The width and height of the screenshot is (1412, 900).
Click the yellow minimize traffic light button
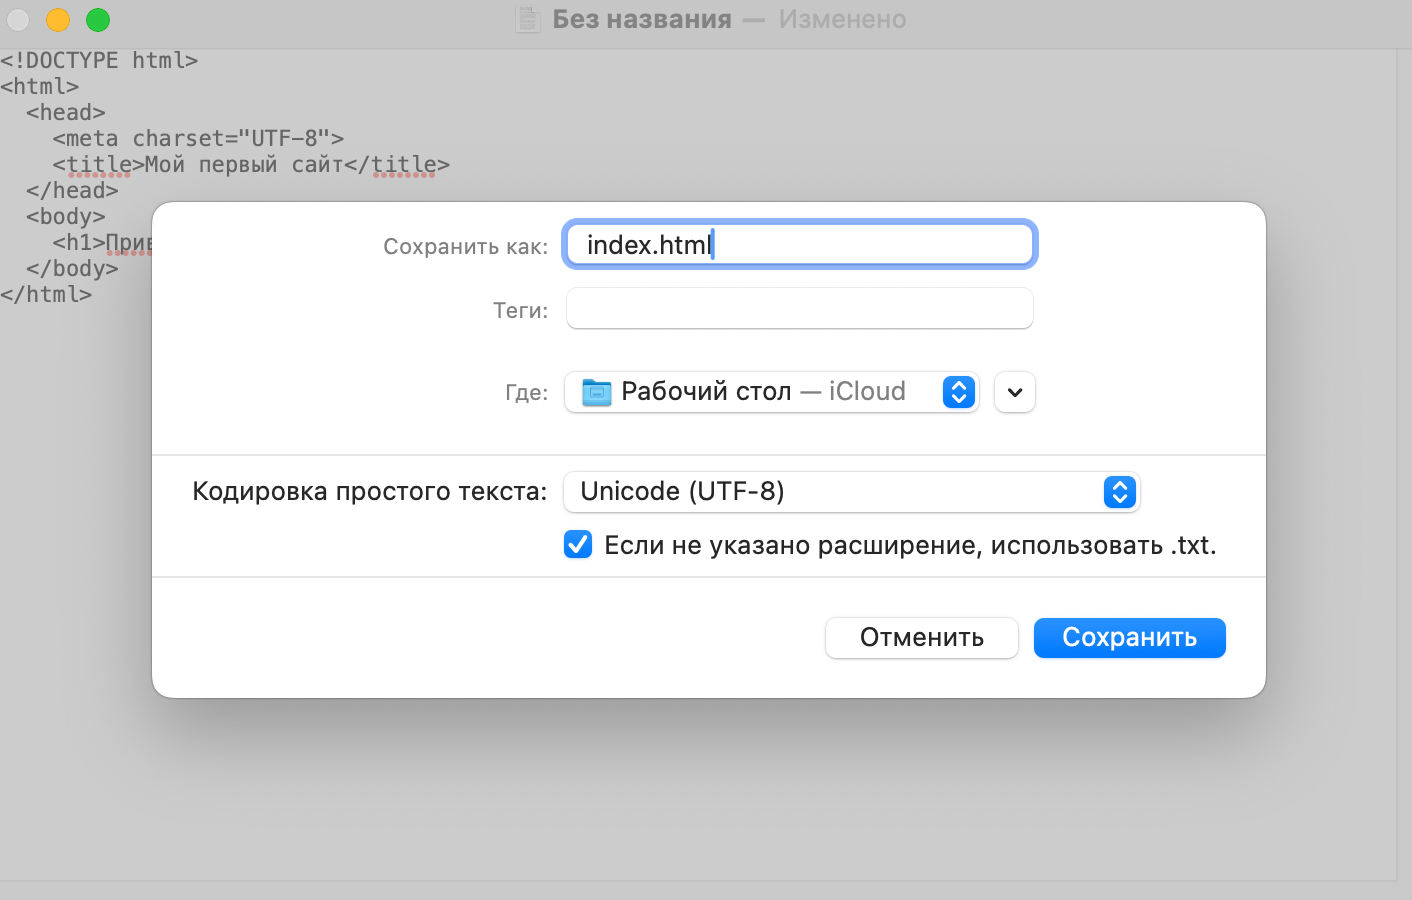[58, 19]
